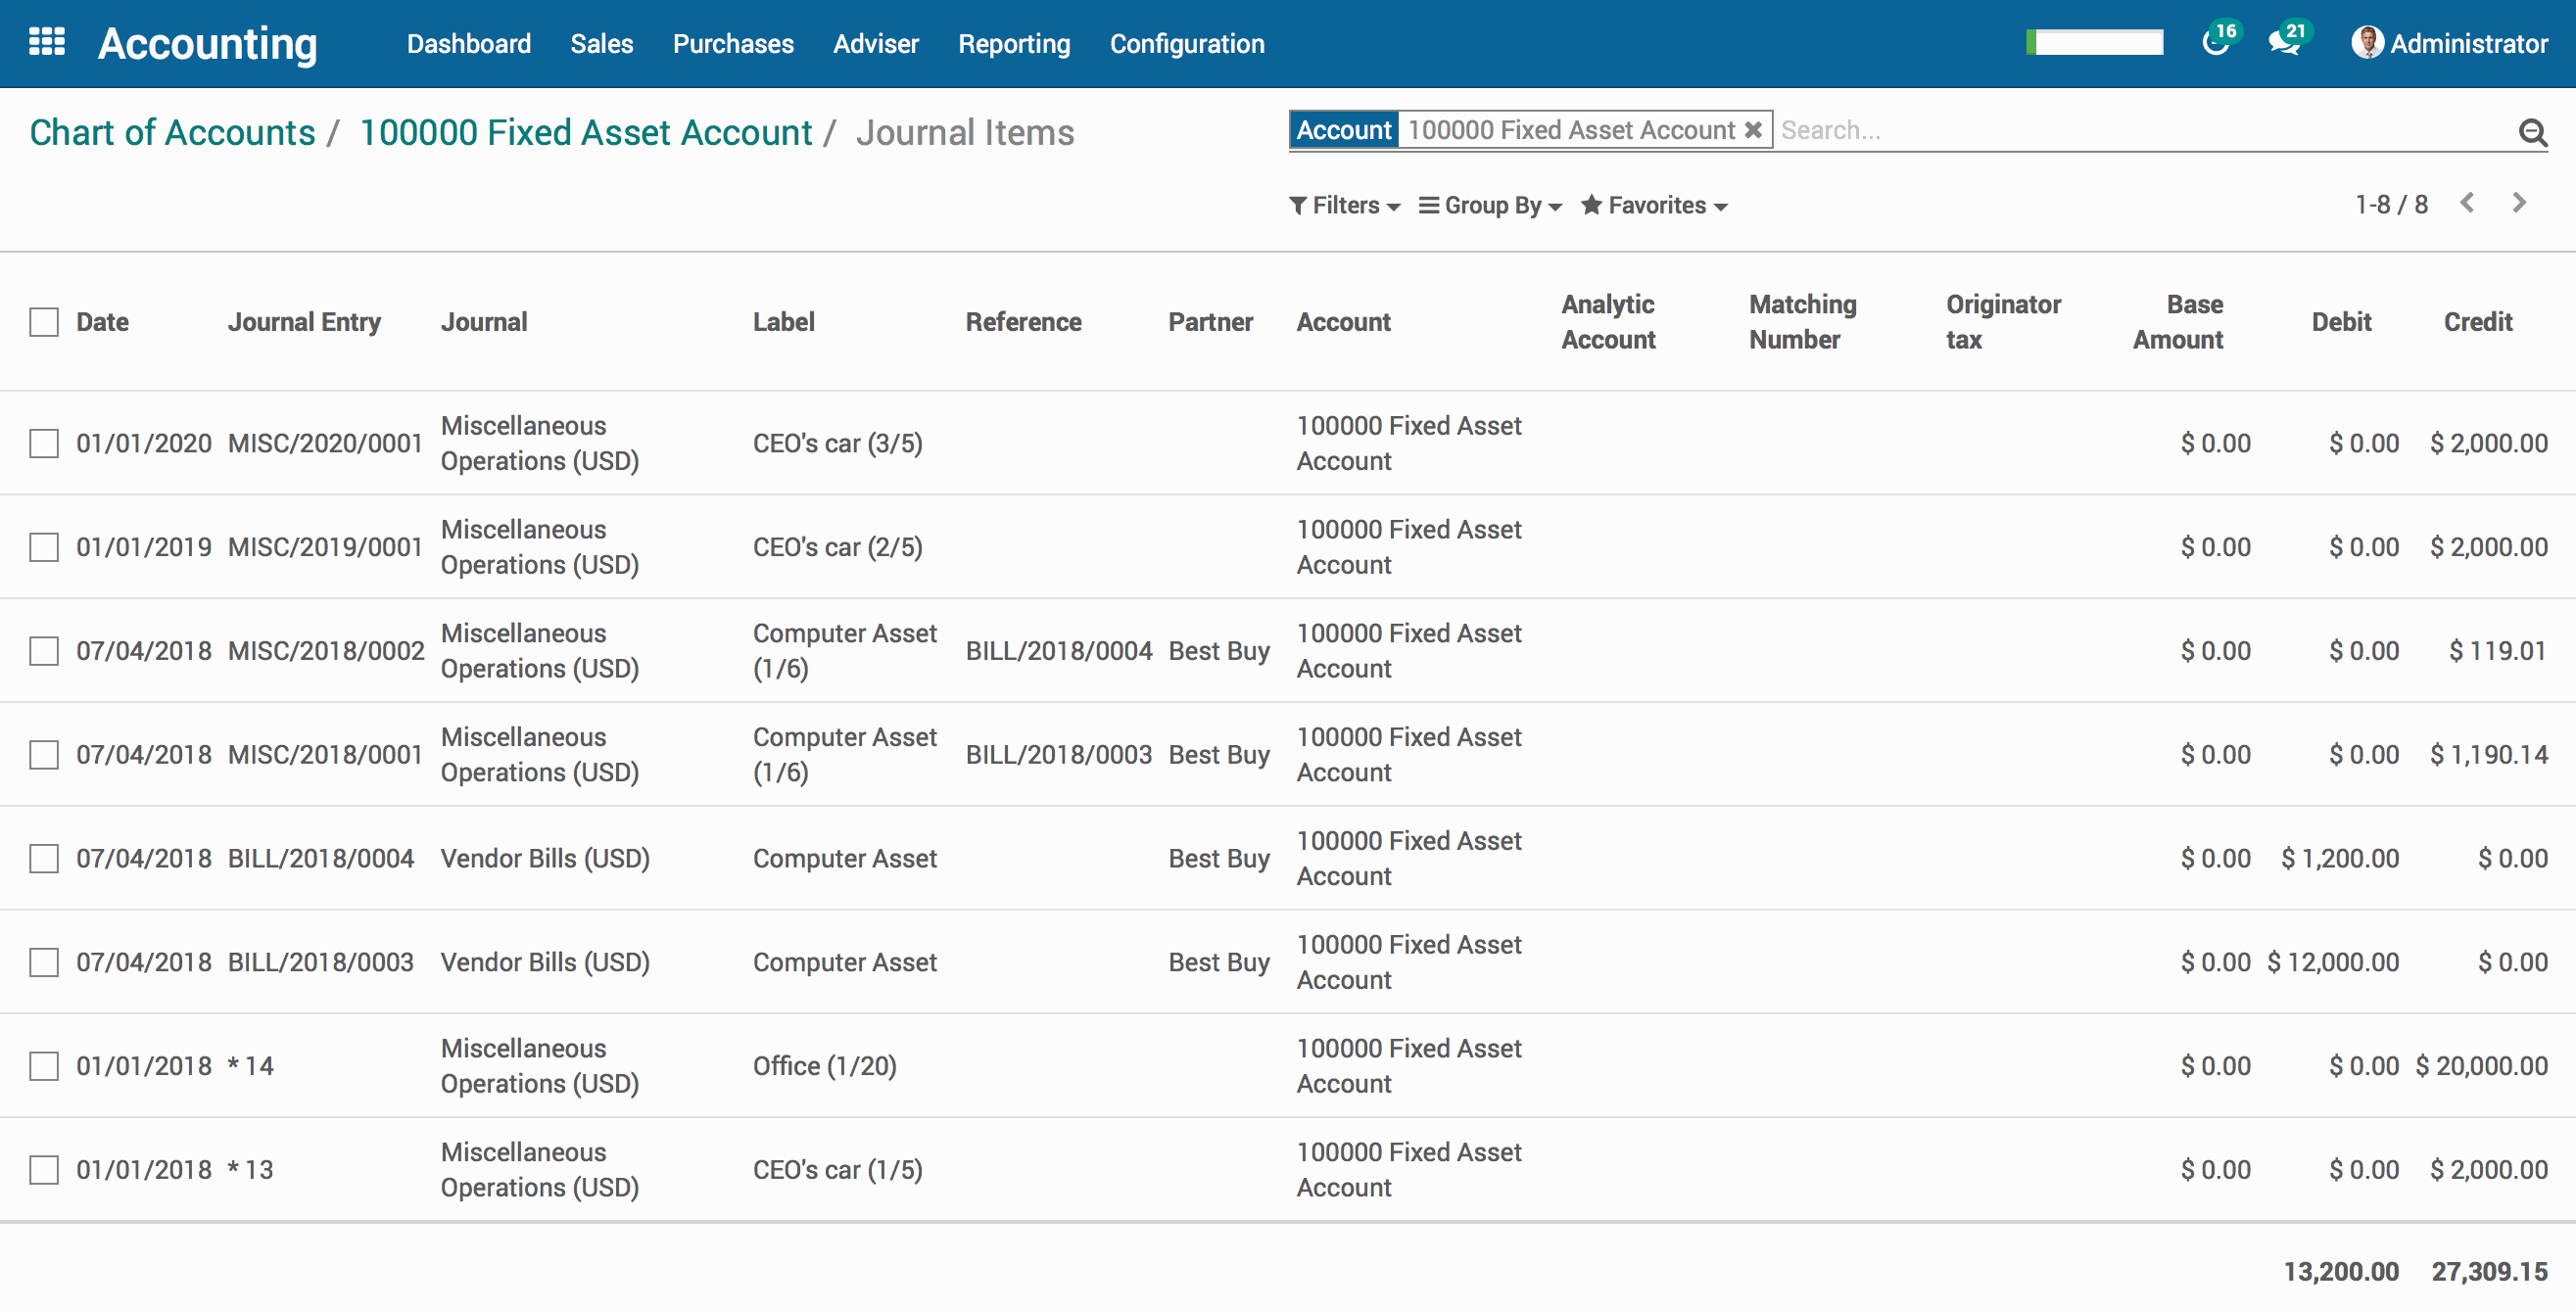This screenshot has height=1312, width=2576.
Task: Click reference BILL/2018/0004 in MISC/2018/0002 row
Action: 1059,651
